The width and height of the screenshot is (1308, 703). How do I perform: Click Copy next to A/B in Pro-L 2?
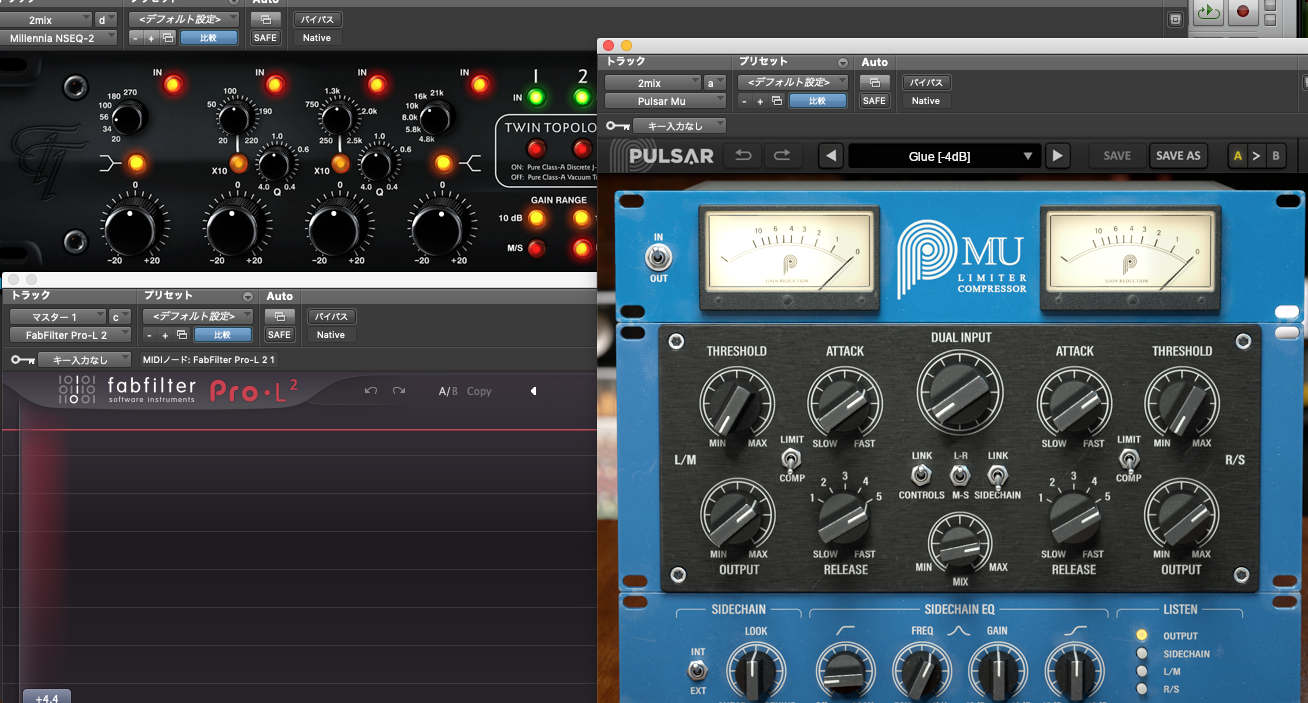[479, 391]
